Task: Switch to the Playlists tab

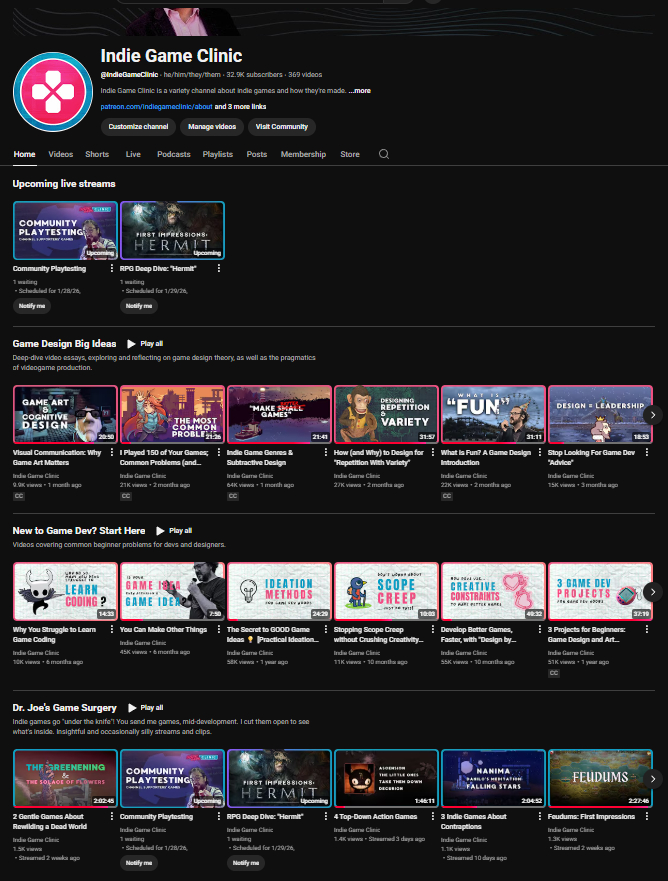Action: pyautogui.click(x=217, y=155)
